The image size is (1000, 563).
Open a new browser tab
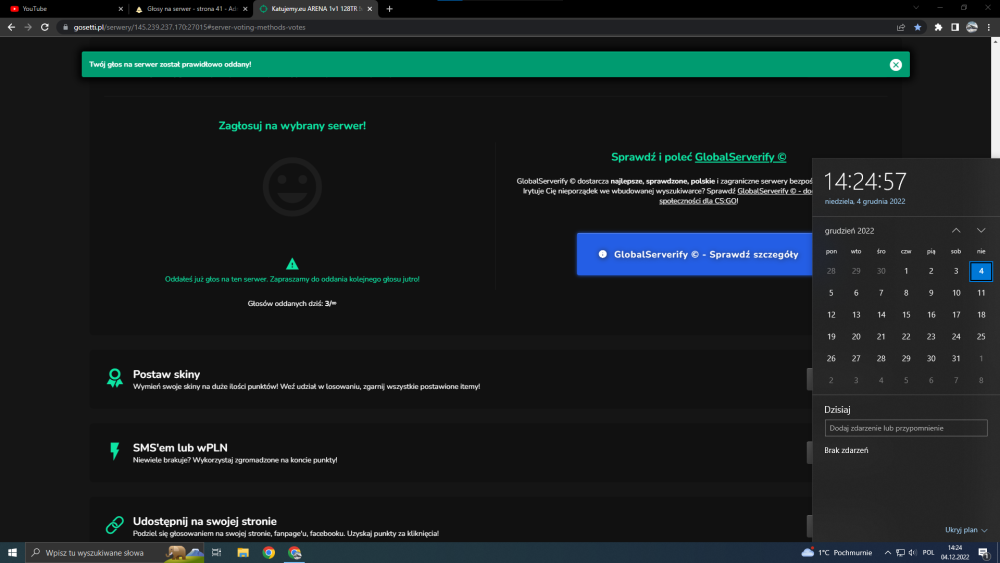[389, 9]
